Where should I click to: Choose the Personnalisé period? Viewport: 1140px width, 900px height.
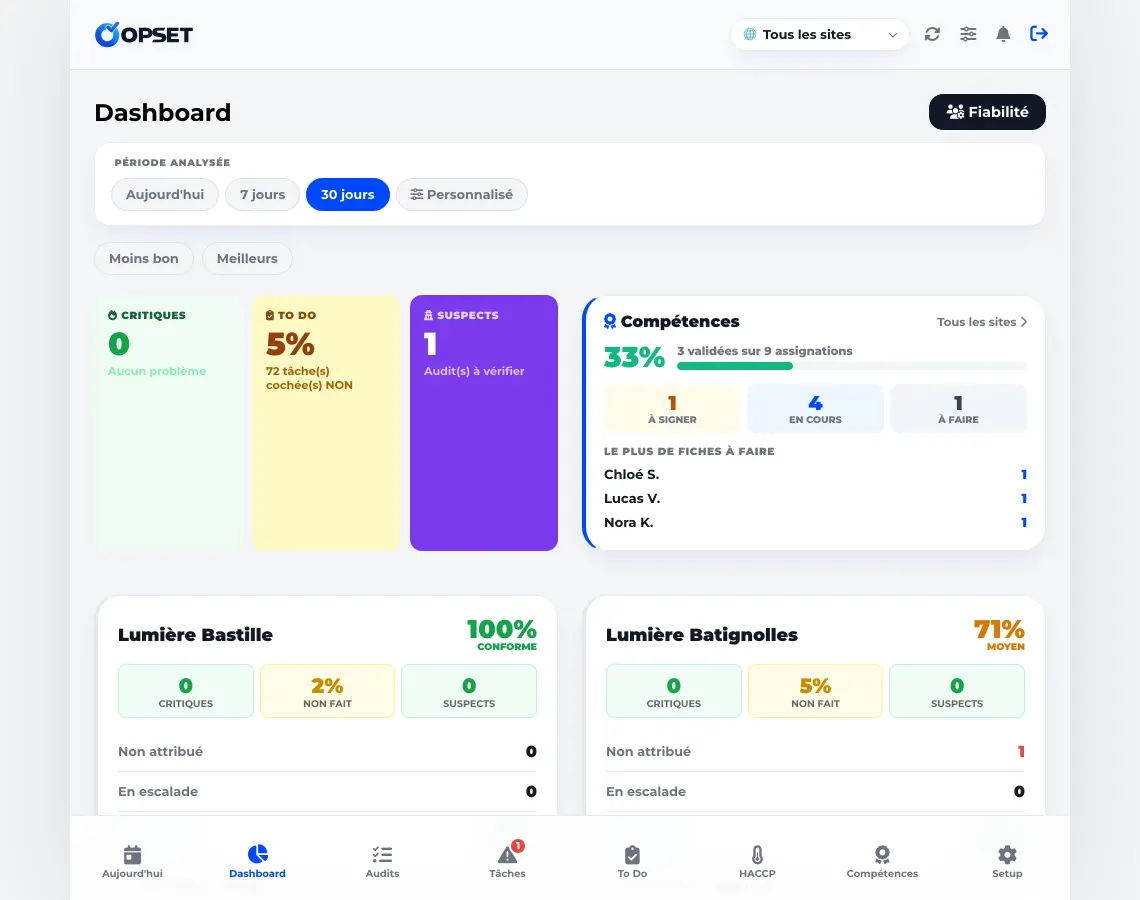(x=462, y=195)
